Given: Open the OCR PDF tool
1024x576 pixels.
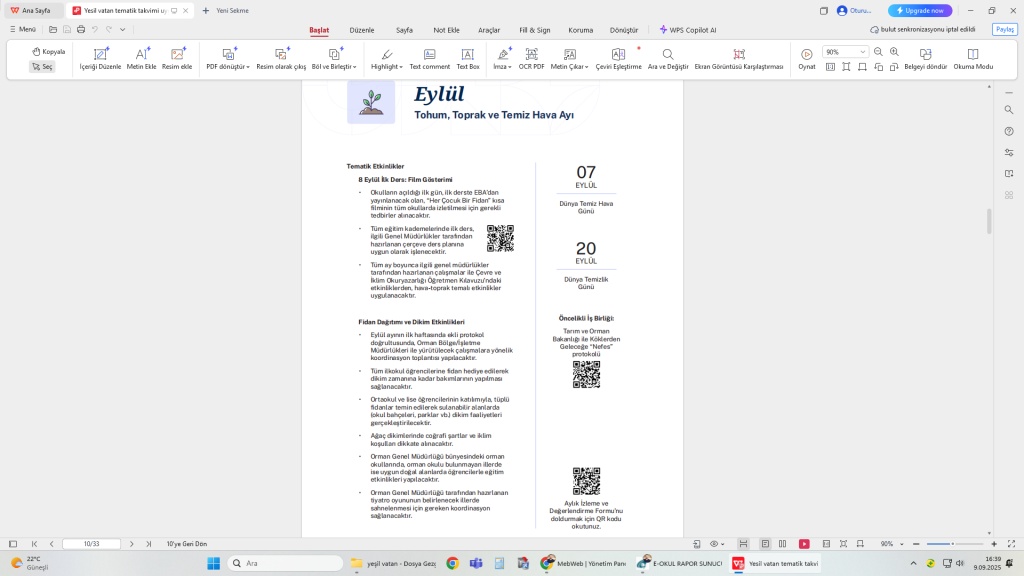Looking at the screenshot, I should [x=531, y=58].
